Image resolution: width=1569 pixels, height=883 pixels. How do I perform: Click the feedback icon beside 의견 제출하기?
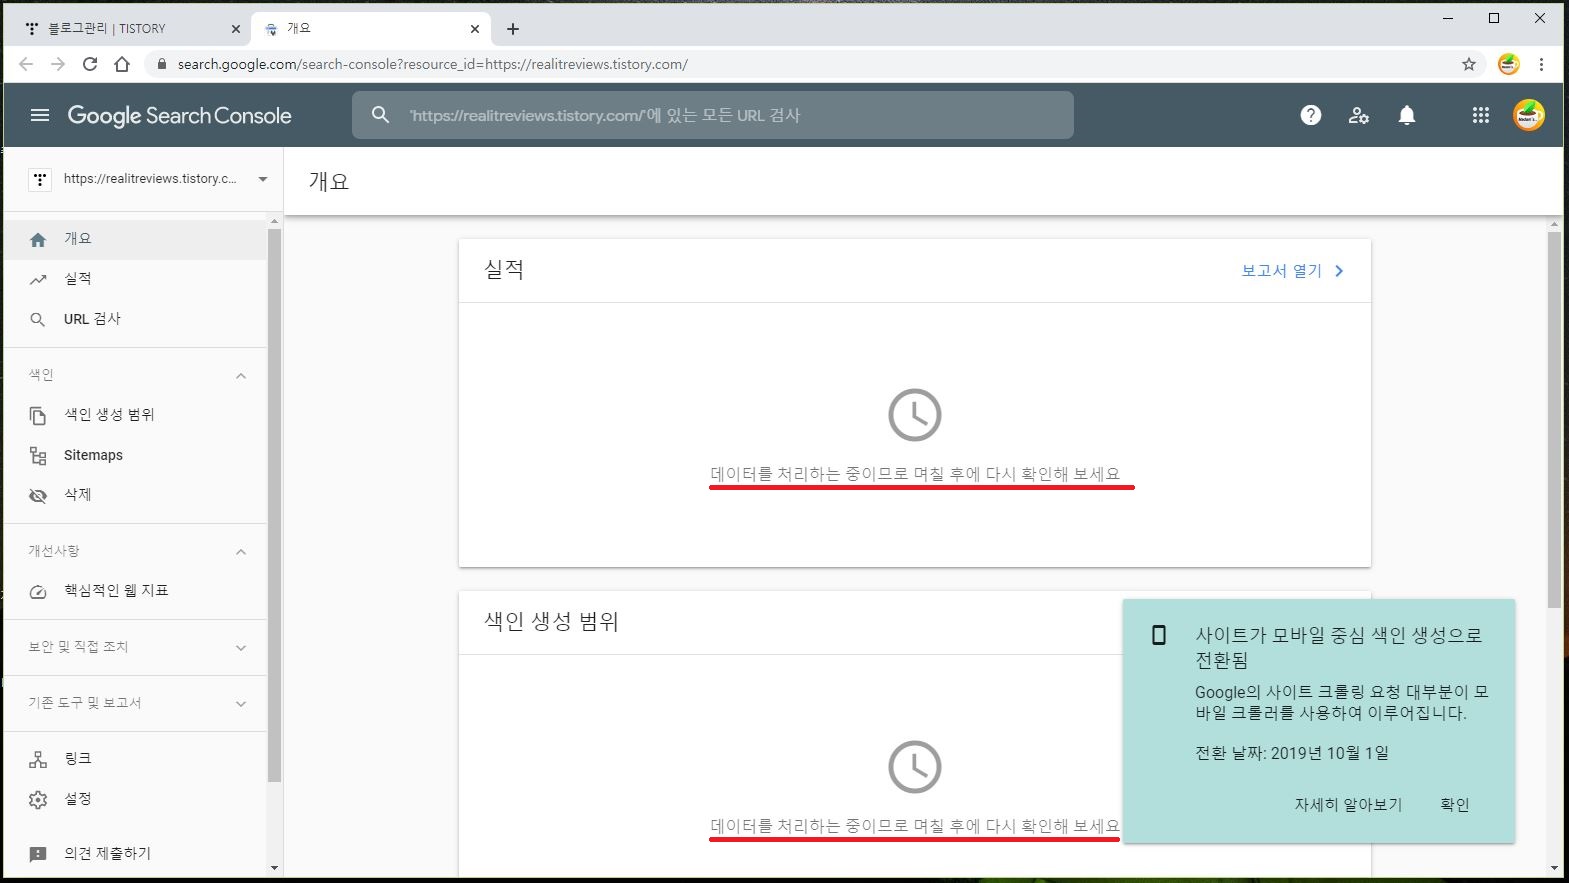[38, 854]
